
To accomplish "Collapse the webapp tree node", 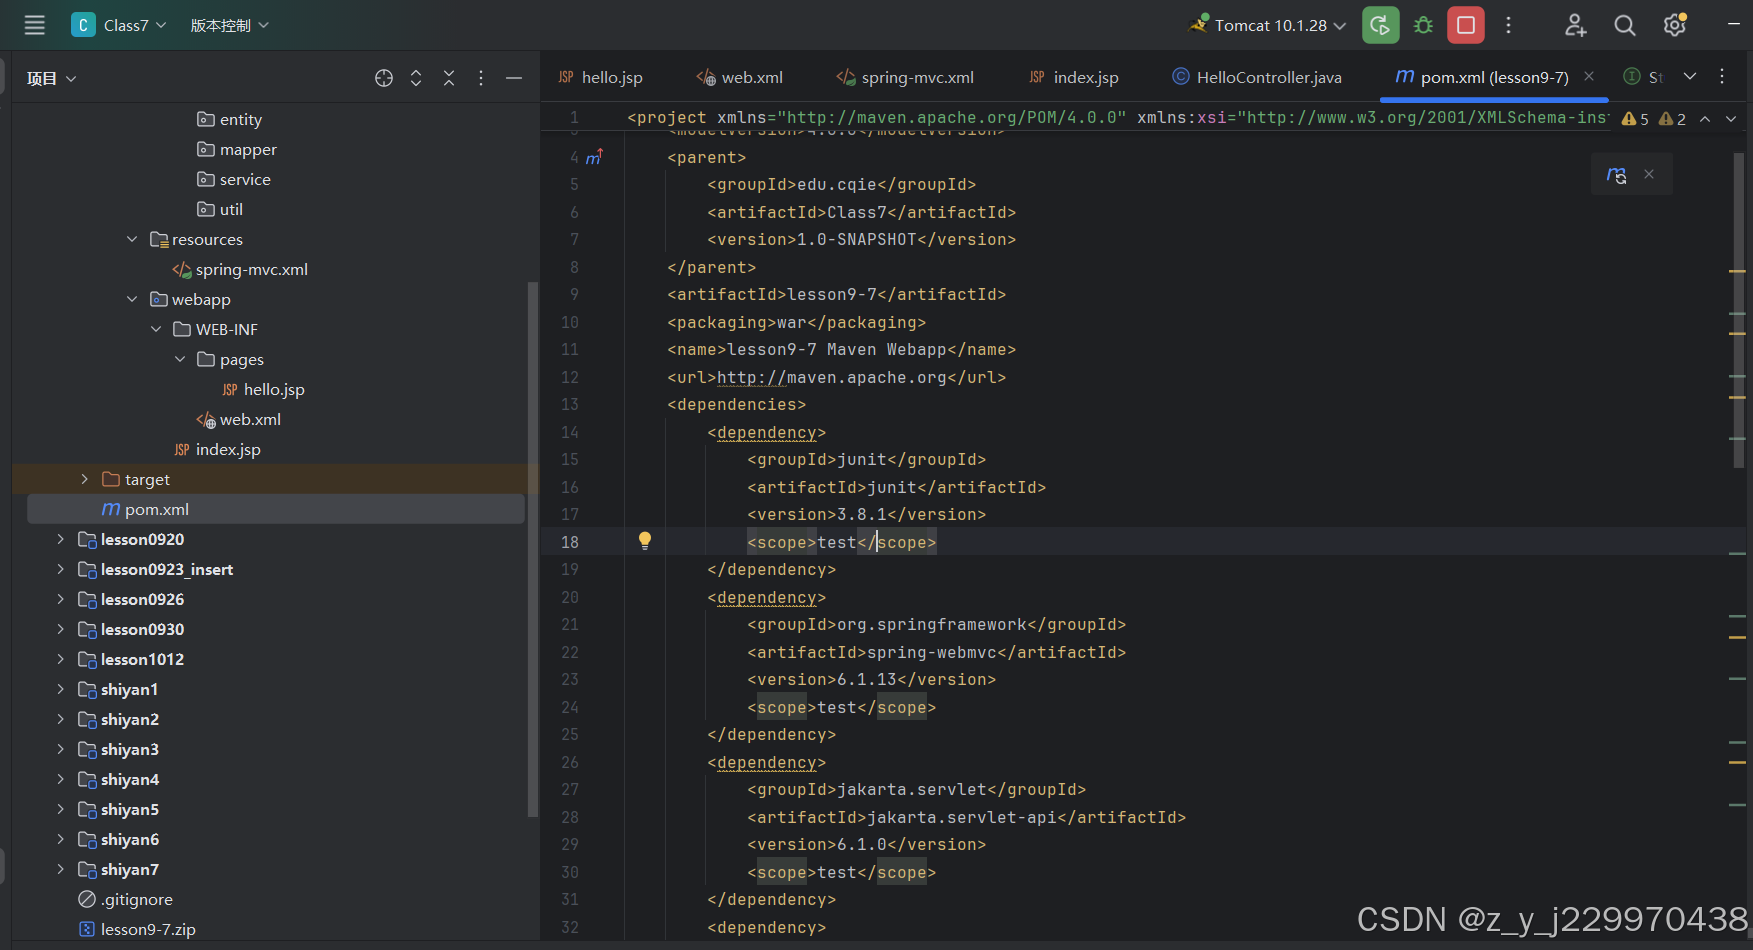I will 132,298.
